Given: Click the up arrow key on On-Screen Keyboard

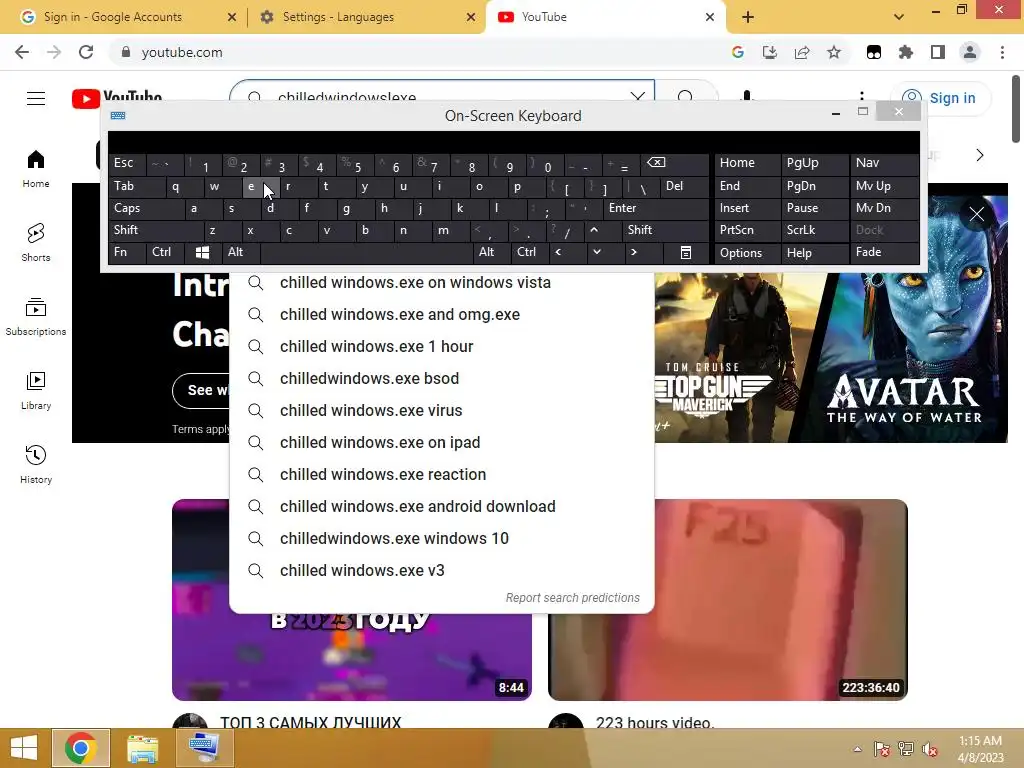Looking at the screenshot, I should click(594, 230).
